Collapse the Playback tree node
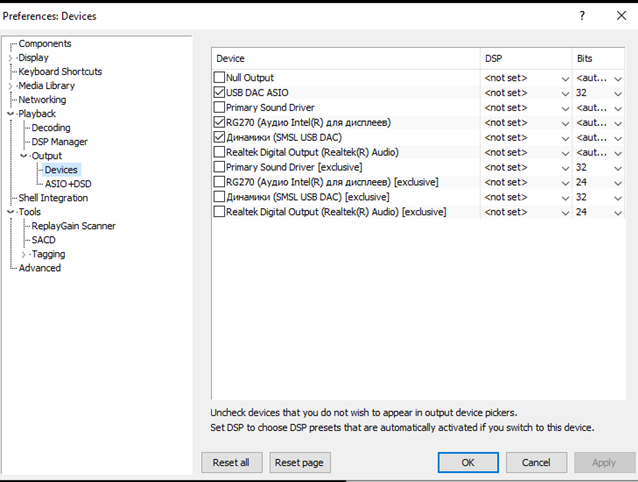The image size is (638, 482). (x=11, y=113)
